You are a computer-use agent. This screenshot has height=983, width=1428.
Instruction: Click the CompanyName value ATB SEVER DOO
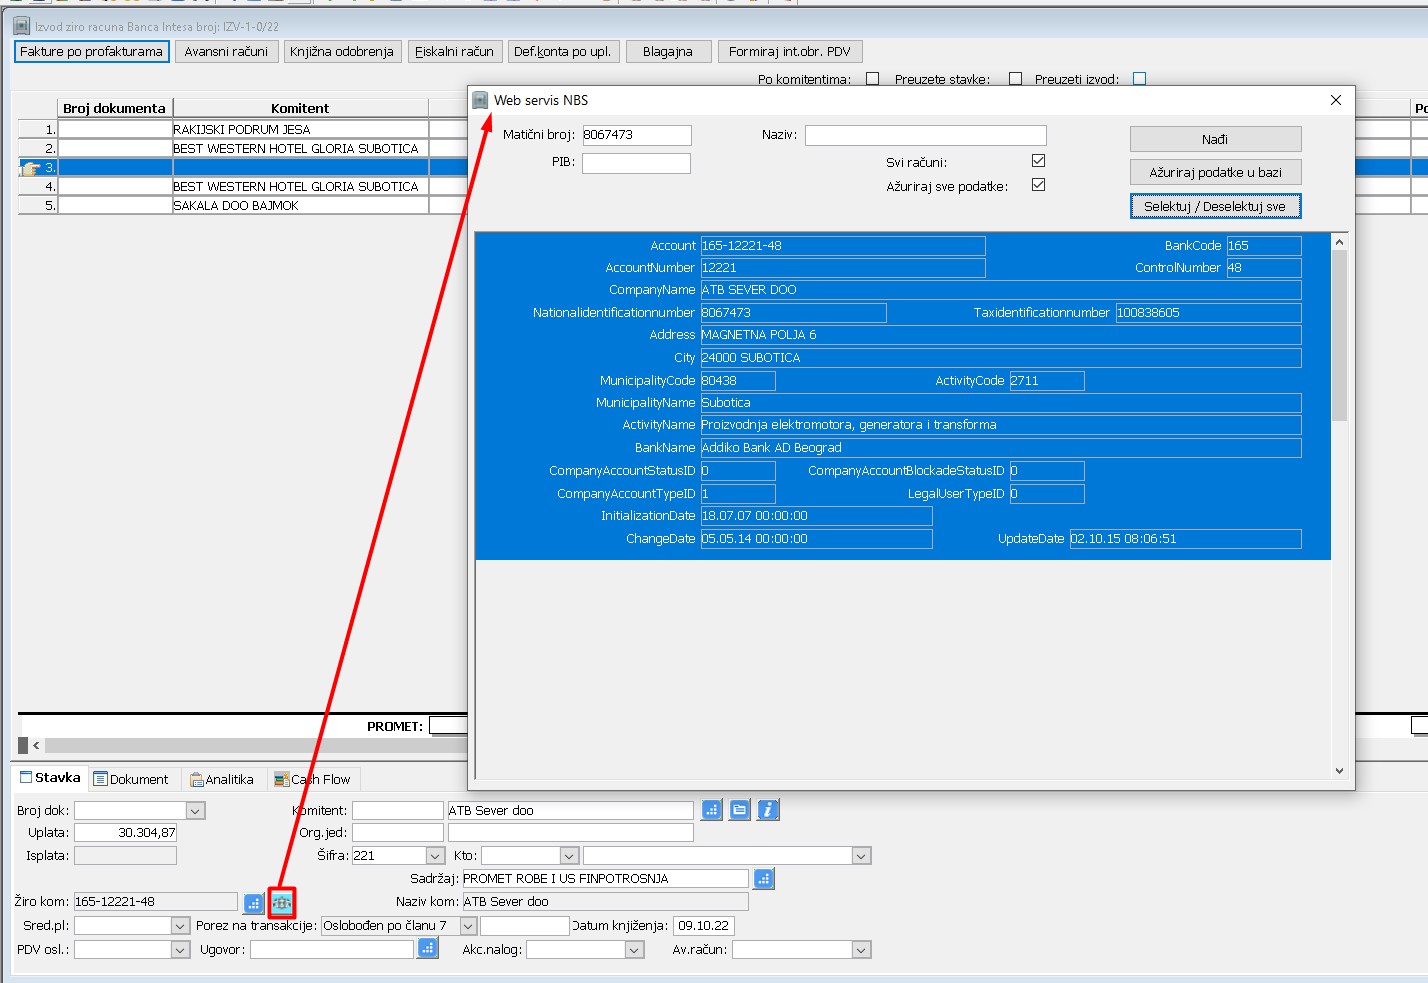(1001, 290)
